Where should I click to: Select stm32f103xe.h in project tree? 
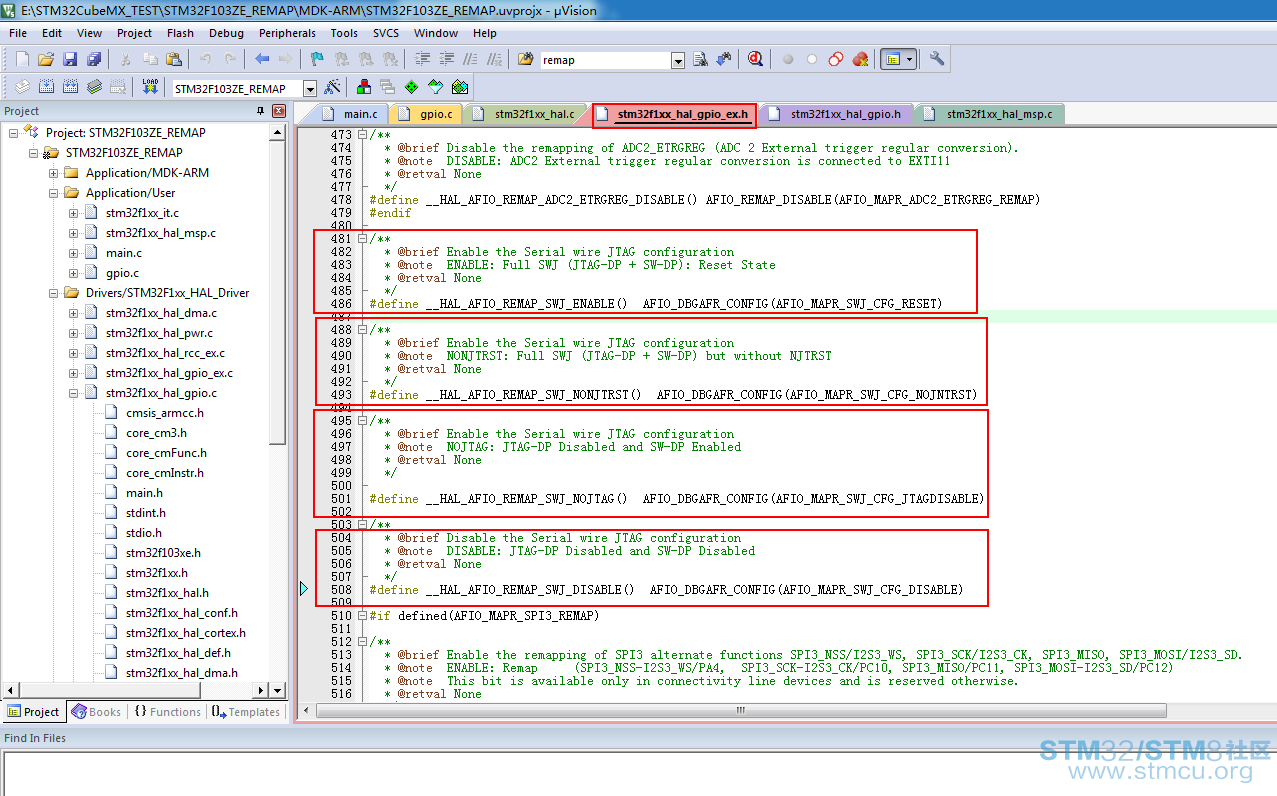[x=163, y=552]
